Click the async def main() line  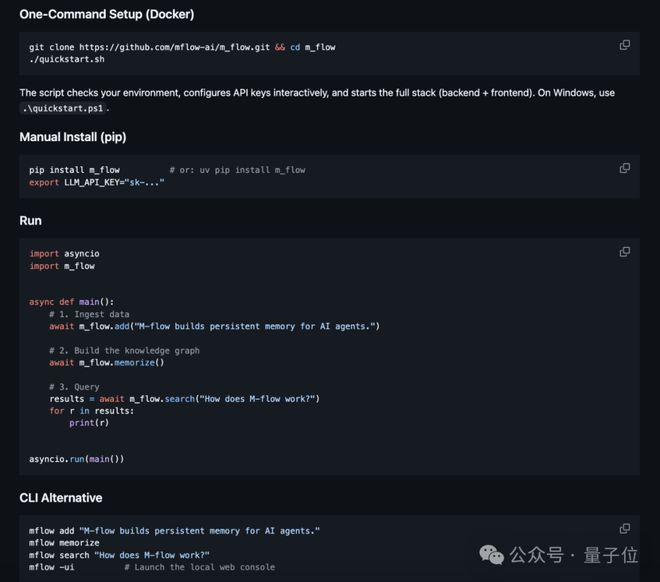(x=72, y=302)
